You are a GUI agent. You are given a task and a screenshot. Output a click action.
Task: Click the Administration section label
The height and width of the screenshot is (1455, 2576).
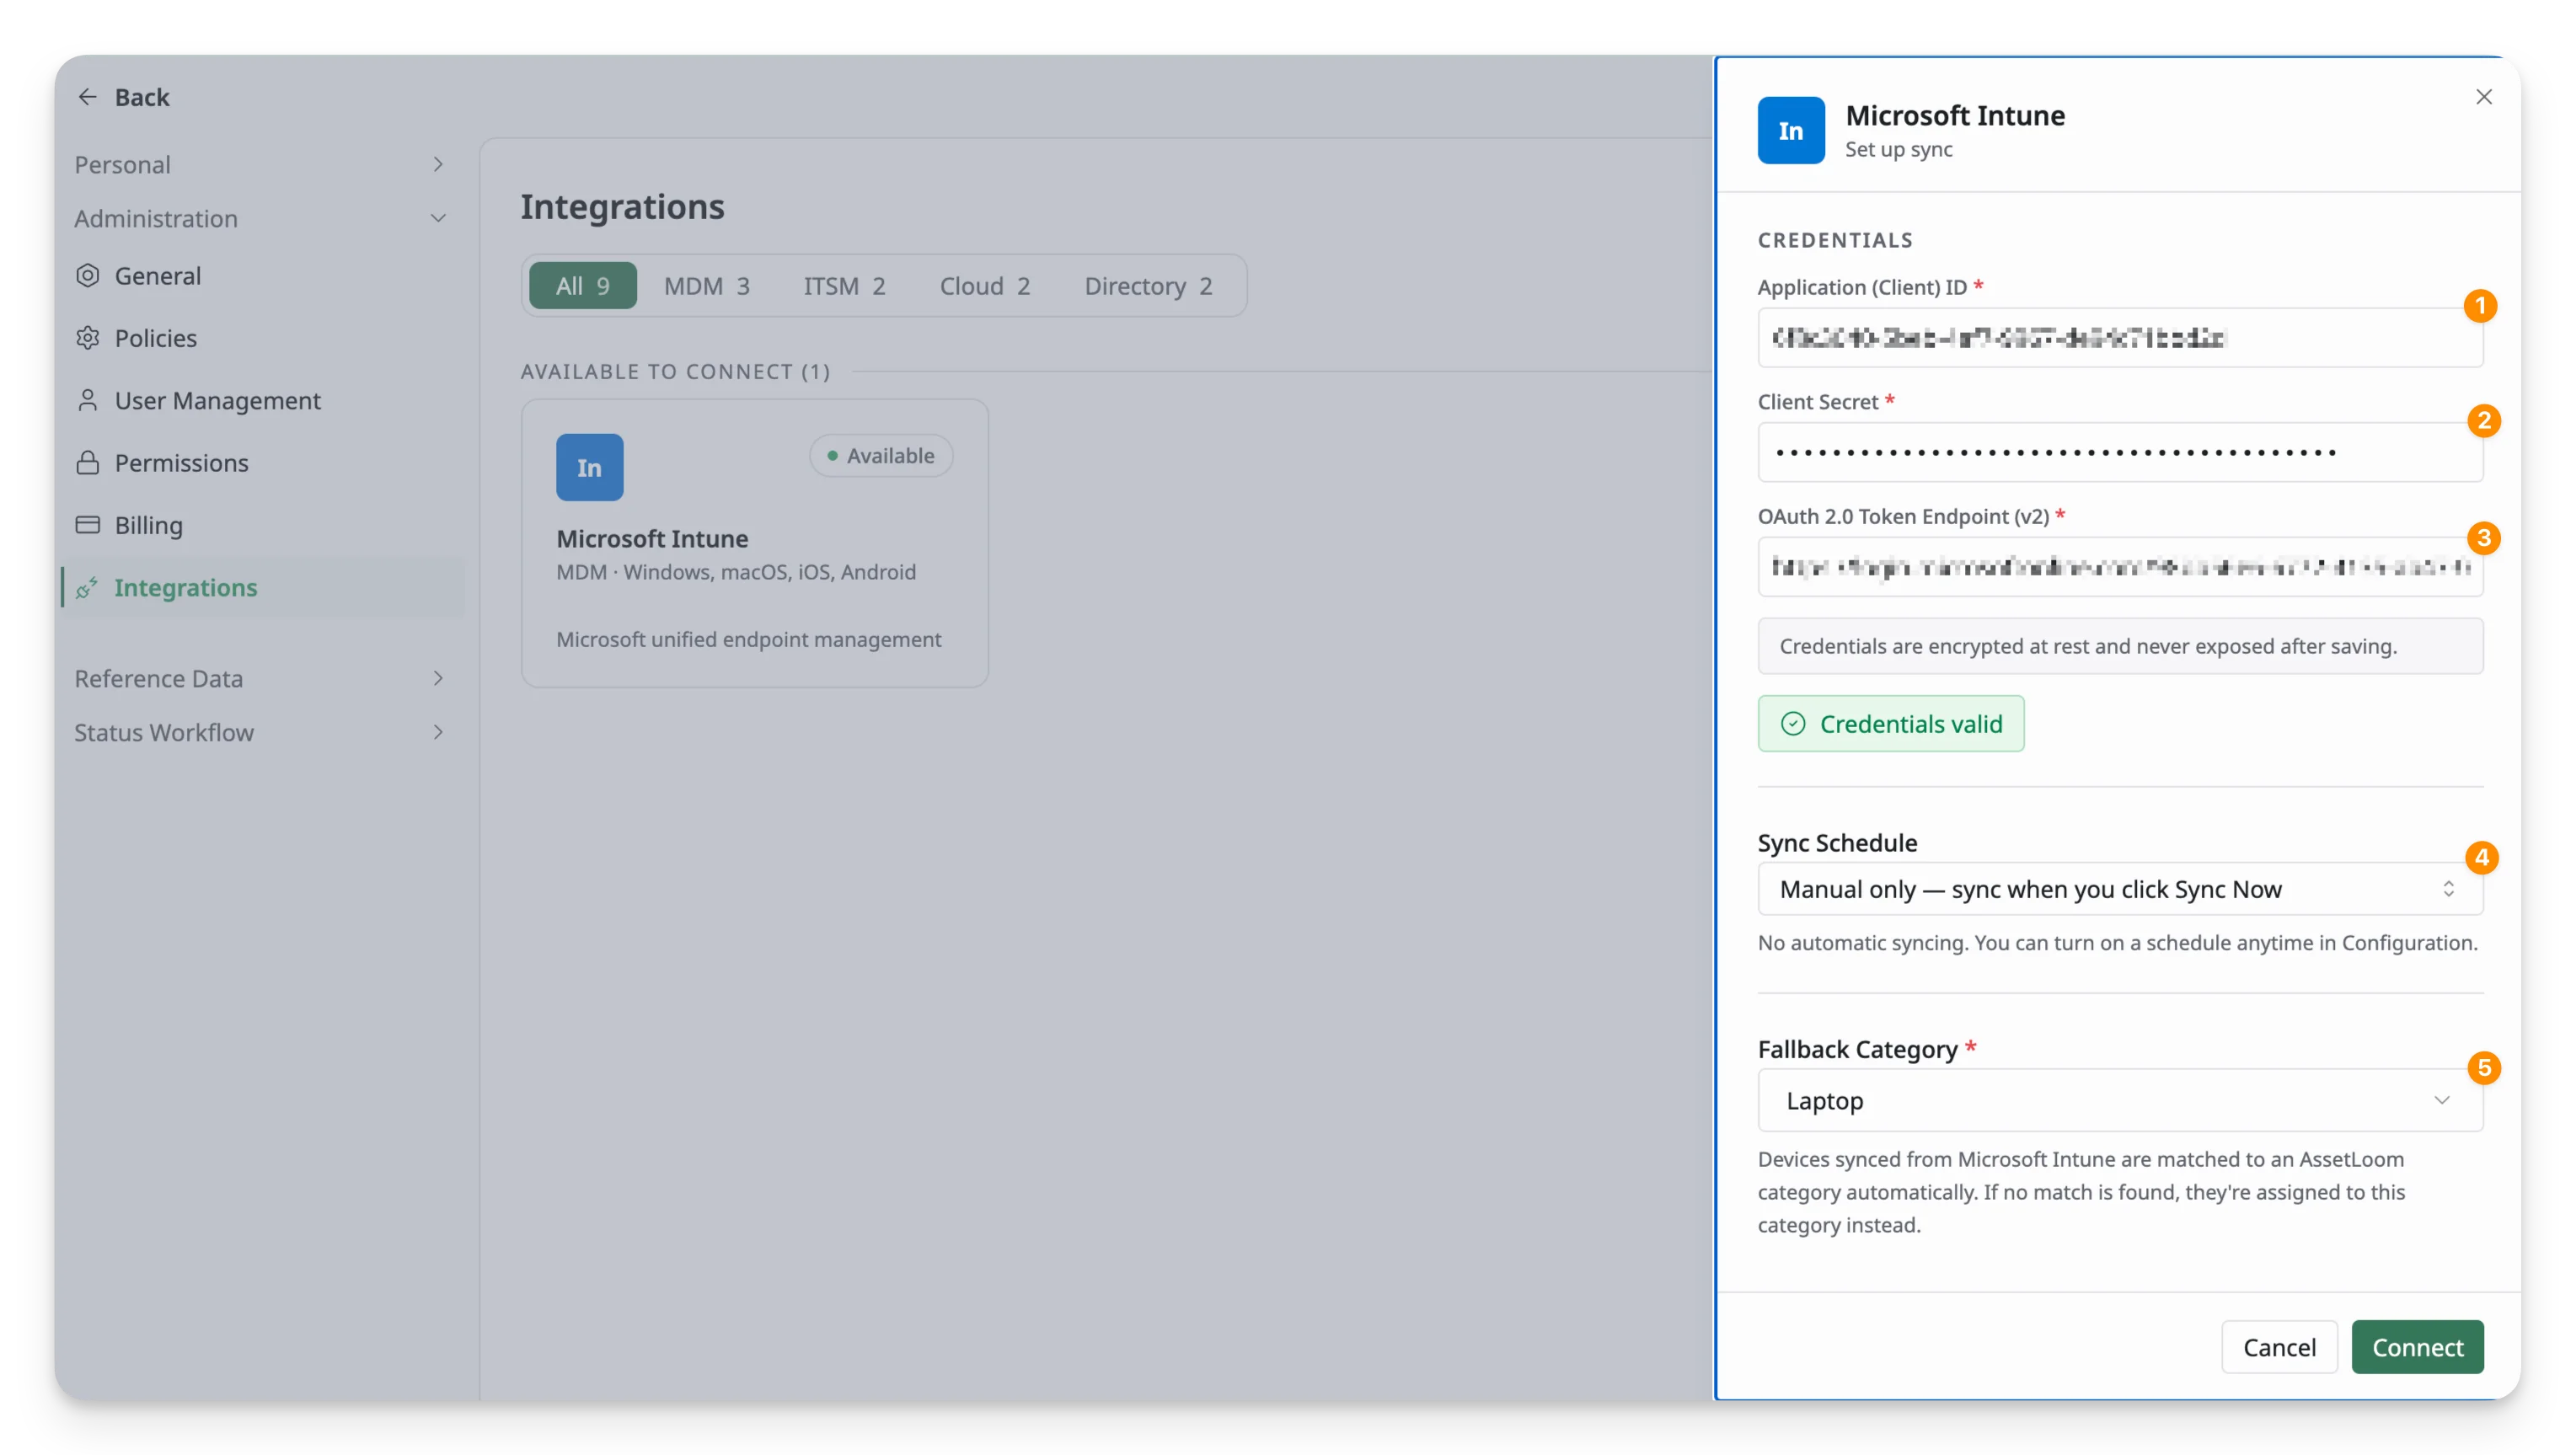pos(156,219)
